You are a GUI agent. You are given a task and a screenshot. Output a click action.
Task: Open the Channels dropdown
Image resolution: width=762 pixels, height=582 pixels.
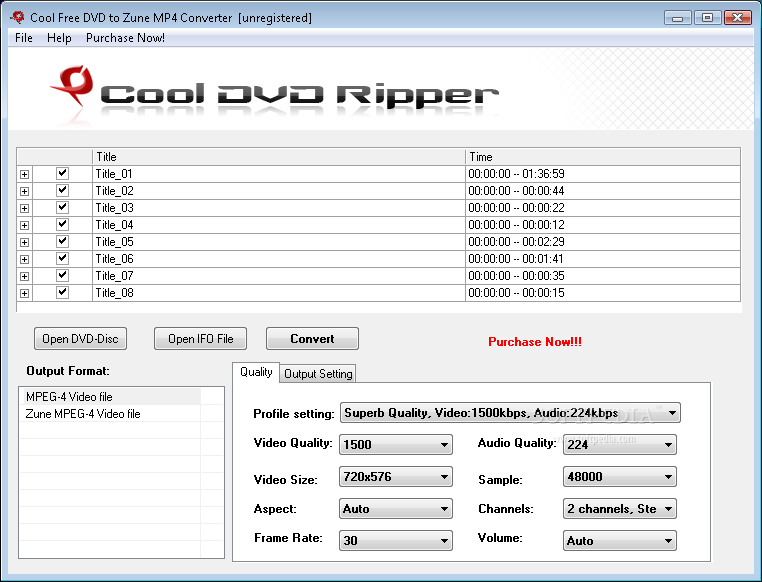(x=620, y=509)
